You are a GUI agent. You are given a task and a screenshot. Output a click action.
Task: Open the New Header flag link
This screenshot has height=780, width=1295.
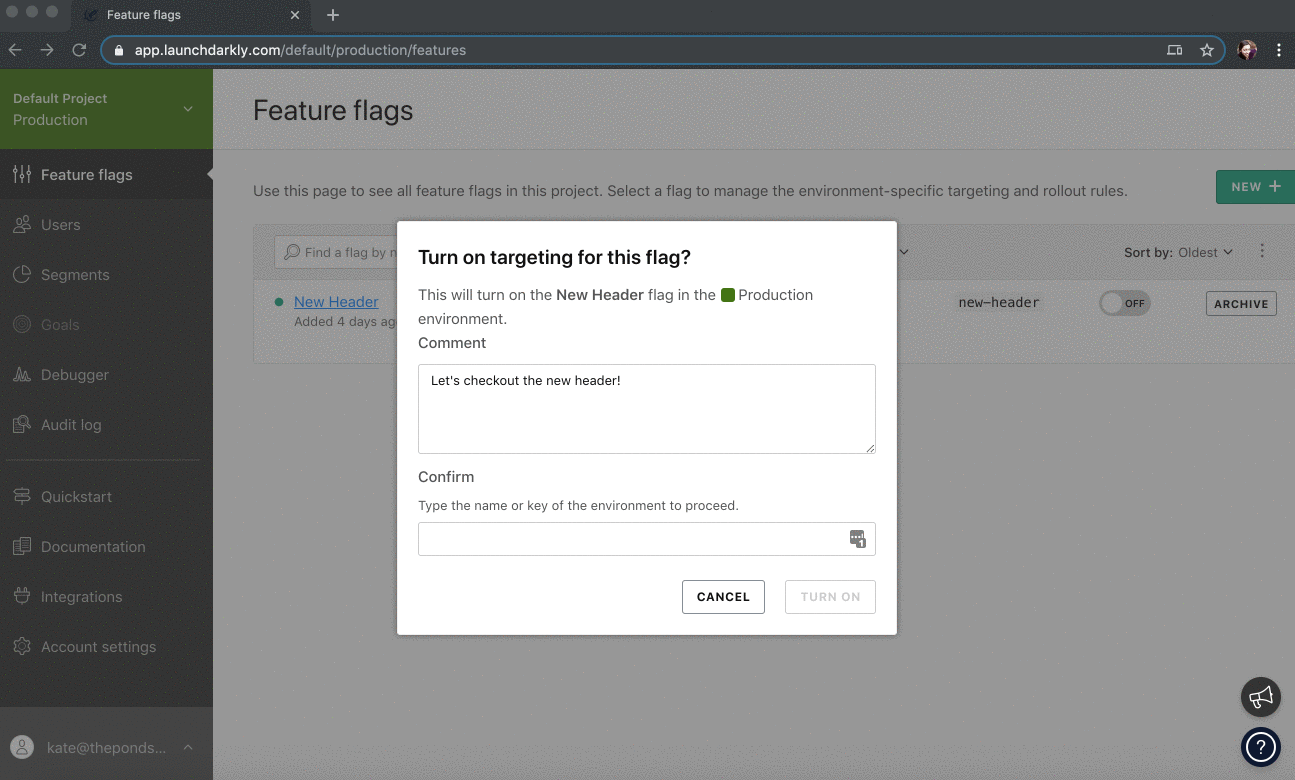(336, 301)
